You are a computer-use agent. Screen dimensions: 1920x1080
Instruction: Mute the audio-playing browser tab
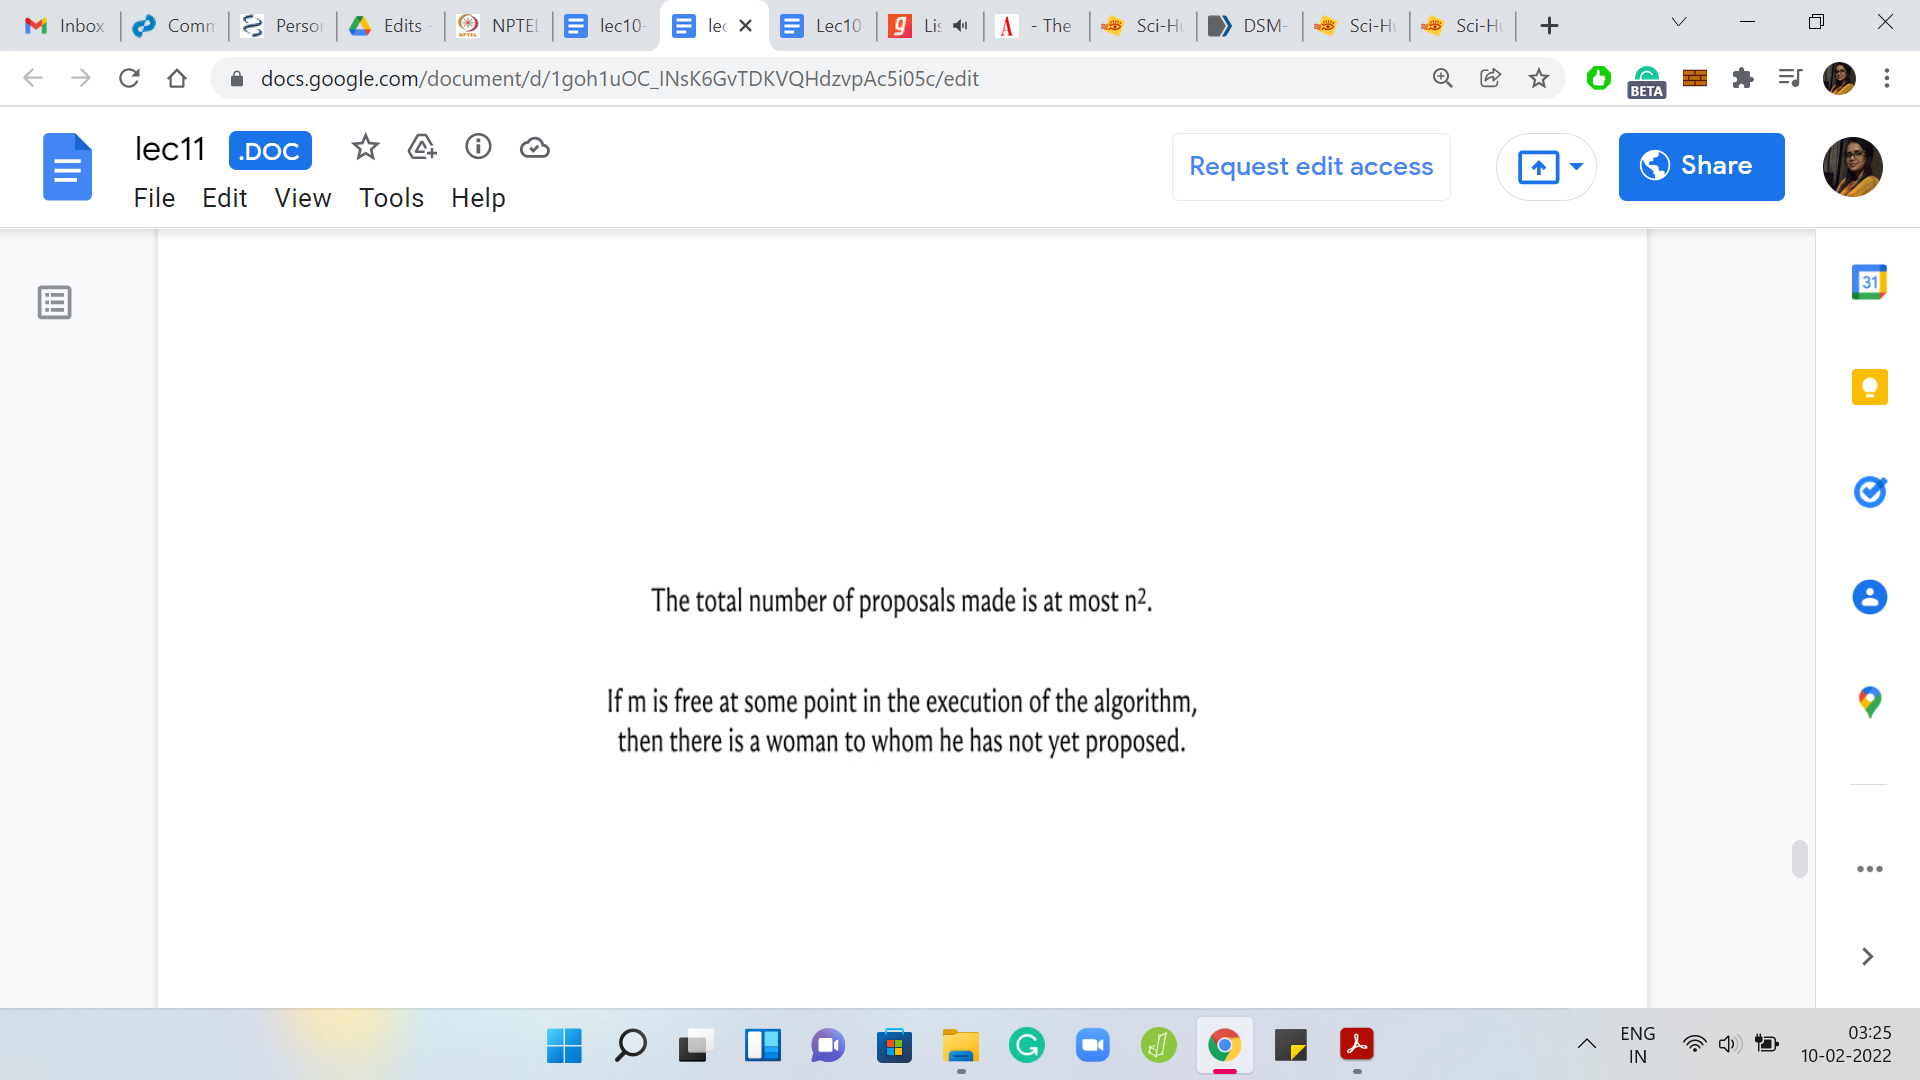[x=960, y=26]
